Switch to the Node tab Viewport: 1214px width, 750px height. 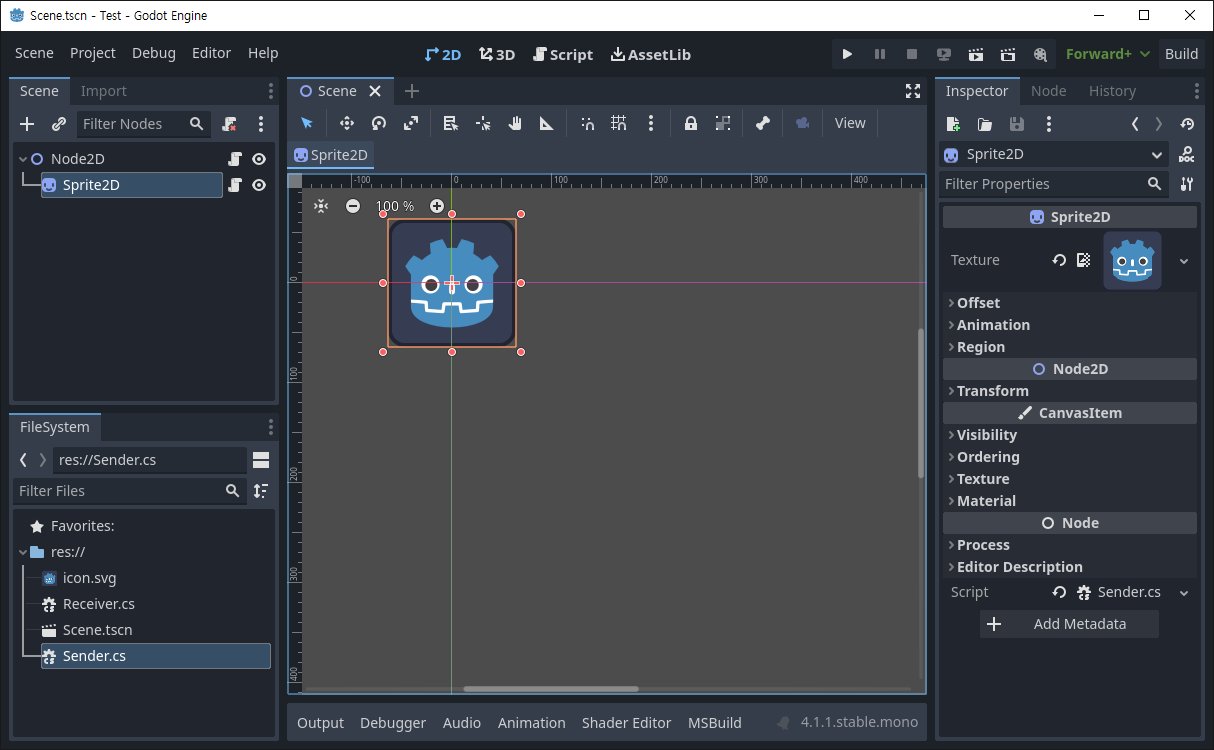(1048, 91)
